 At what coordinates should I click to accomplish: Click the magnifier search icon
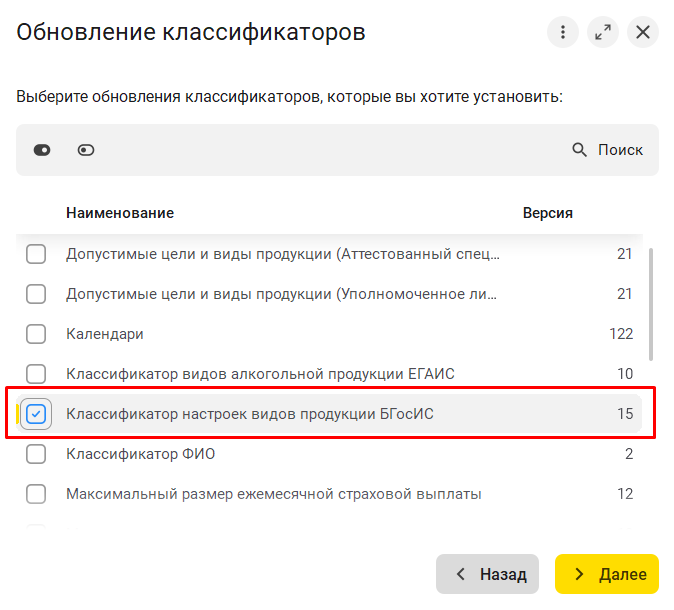point(579,150)
